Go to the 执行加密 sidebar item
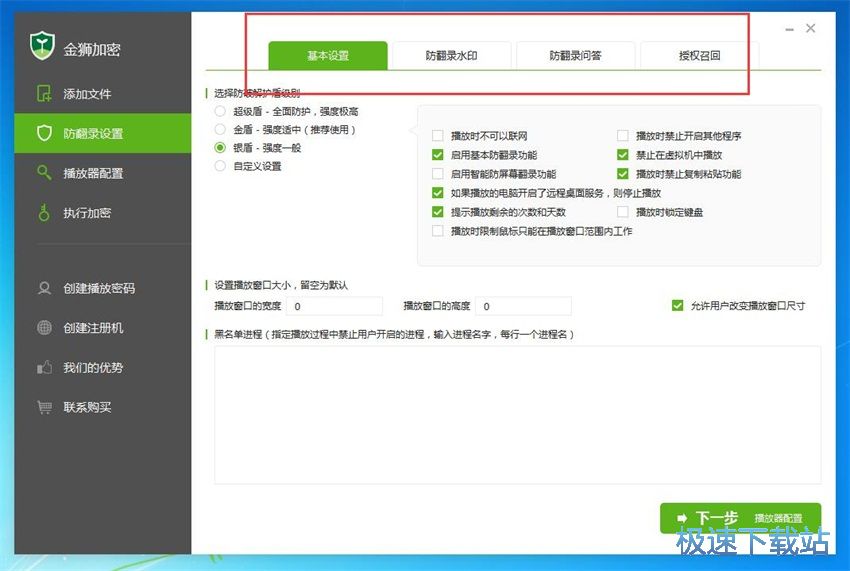Image resolution: width=850 pixels, height=571 pixels. (102, 213)
